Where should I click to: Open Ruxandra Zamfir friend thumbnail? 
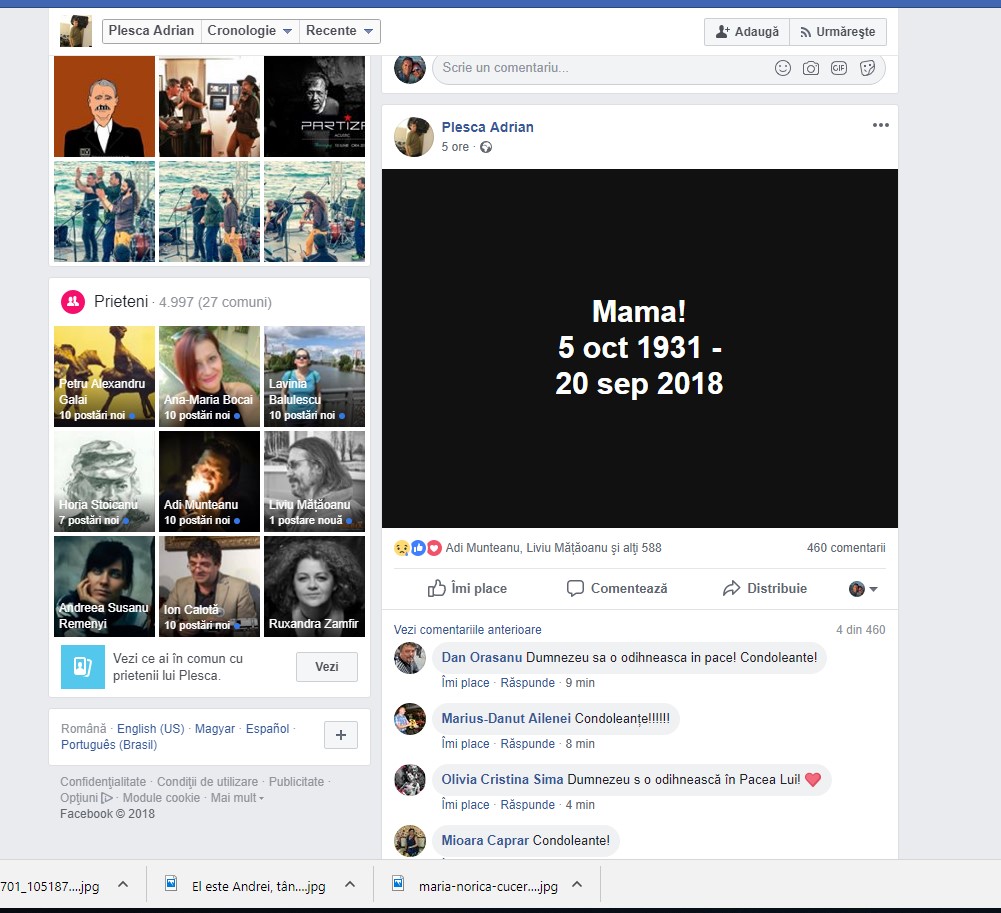coord(314,586)
